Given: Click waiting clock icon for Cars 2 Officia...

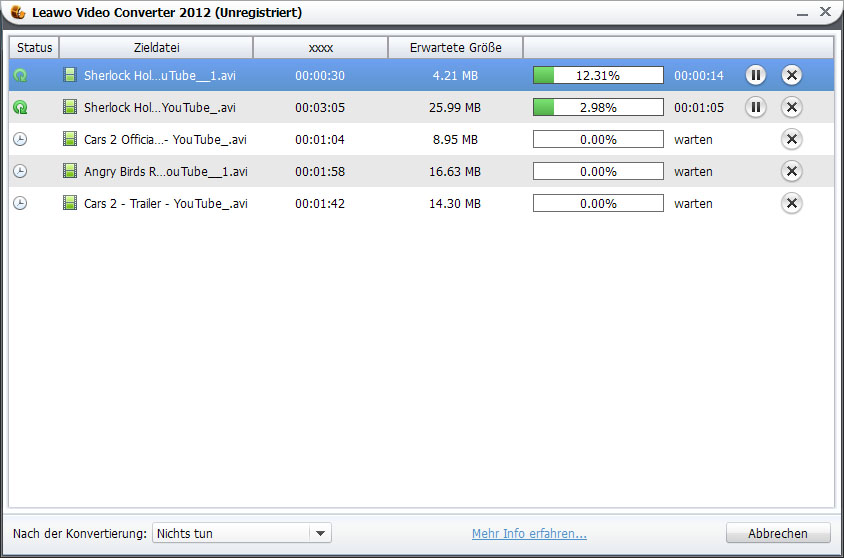Looking at the screenshot, I should coord(20,139).
